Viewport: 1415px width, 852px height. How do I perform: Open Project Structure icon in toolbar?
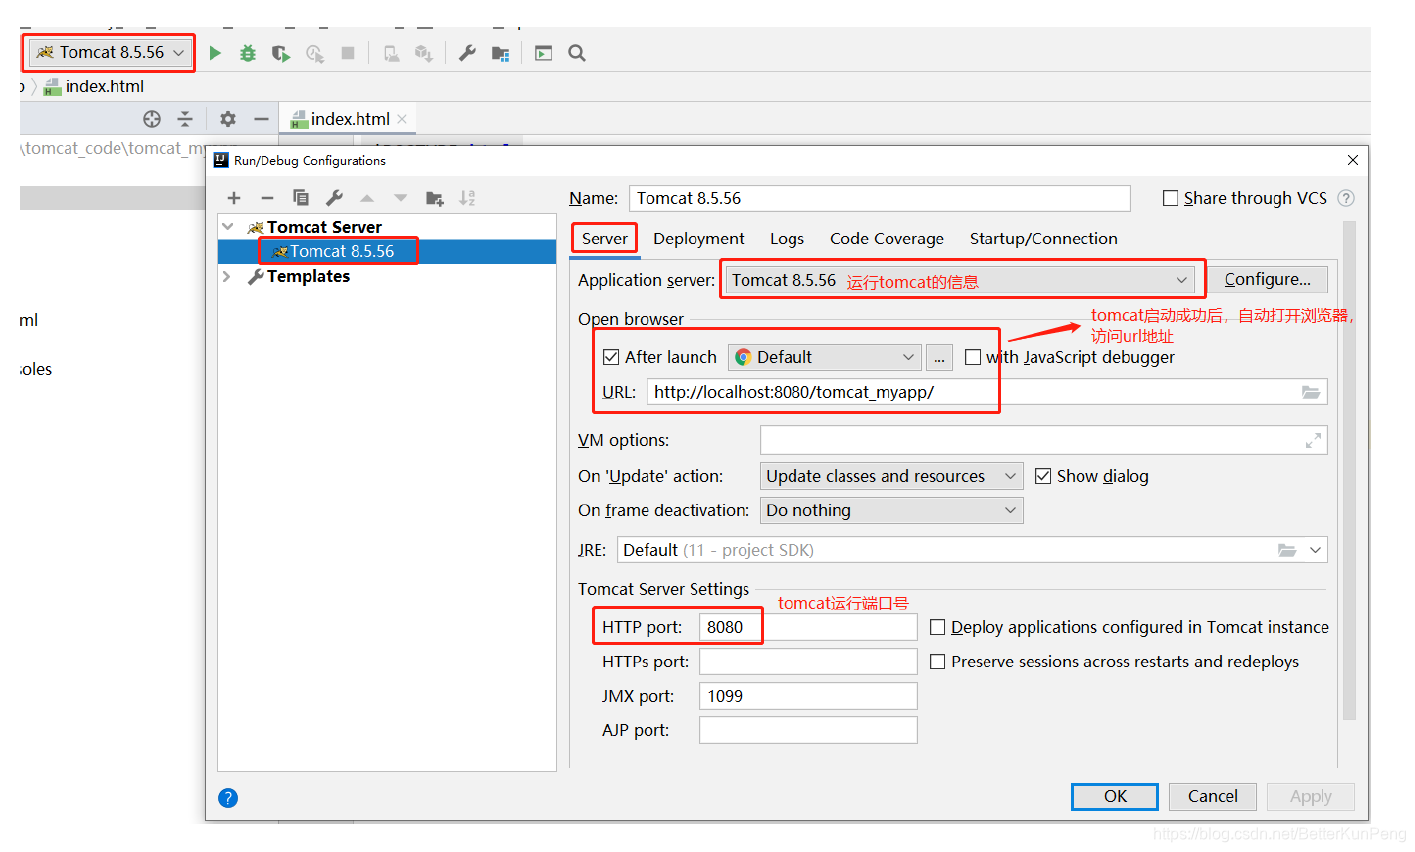[501, 53]
